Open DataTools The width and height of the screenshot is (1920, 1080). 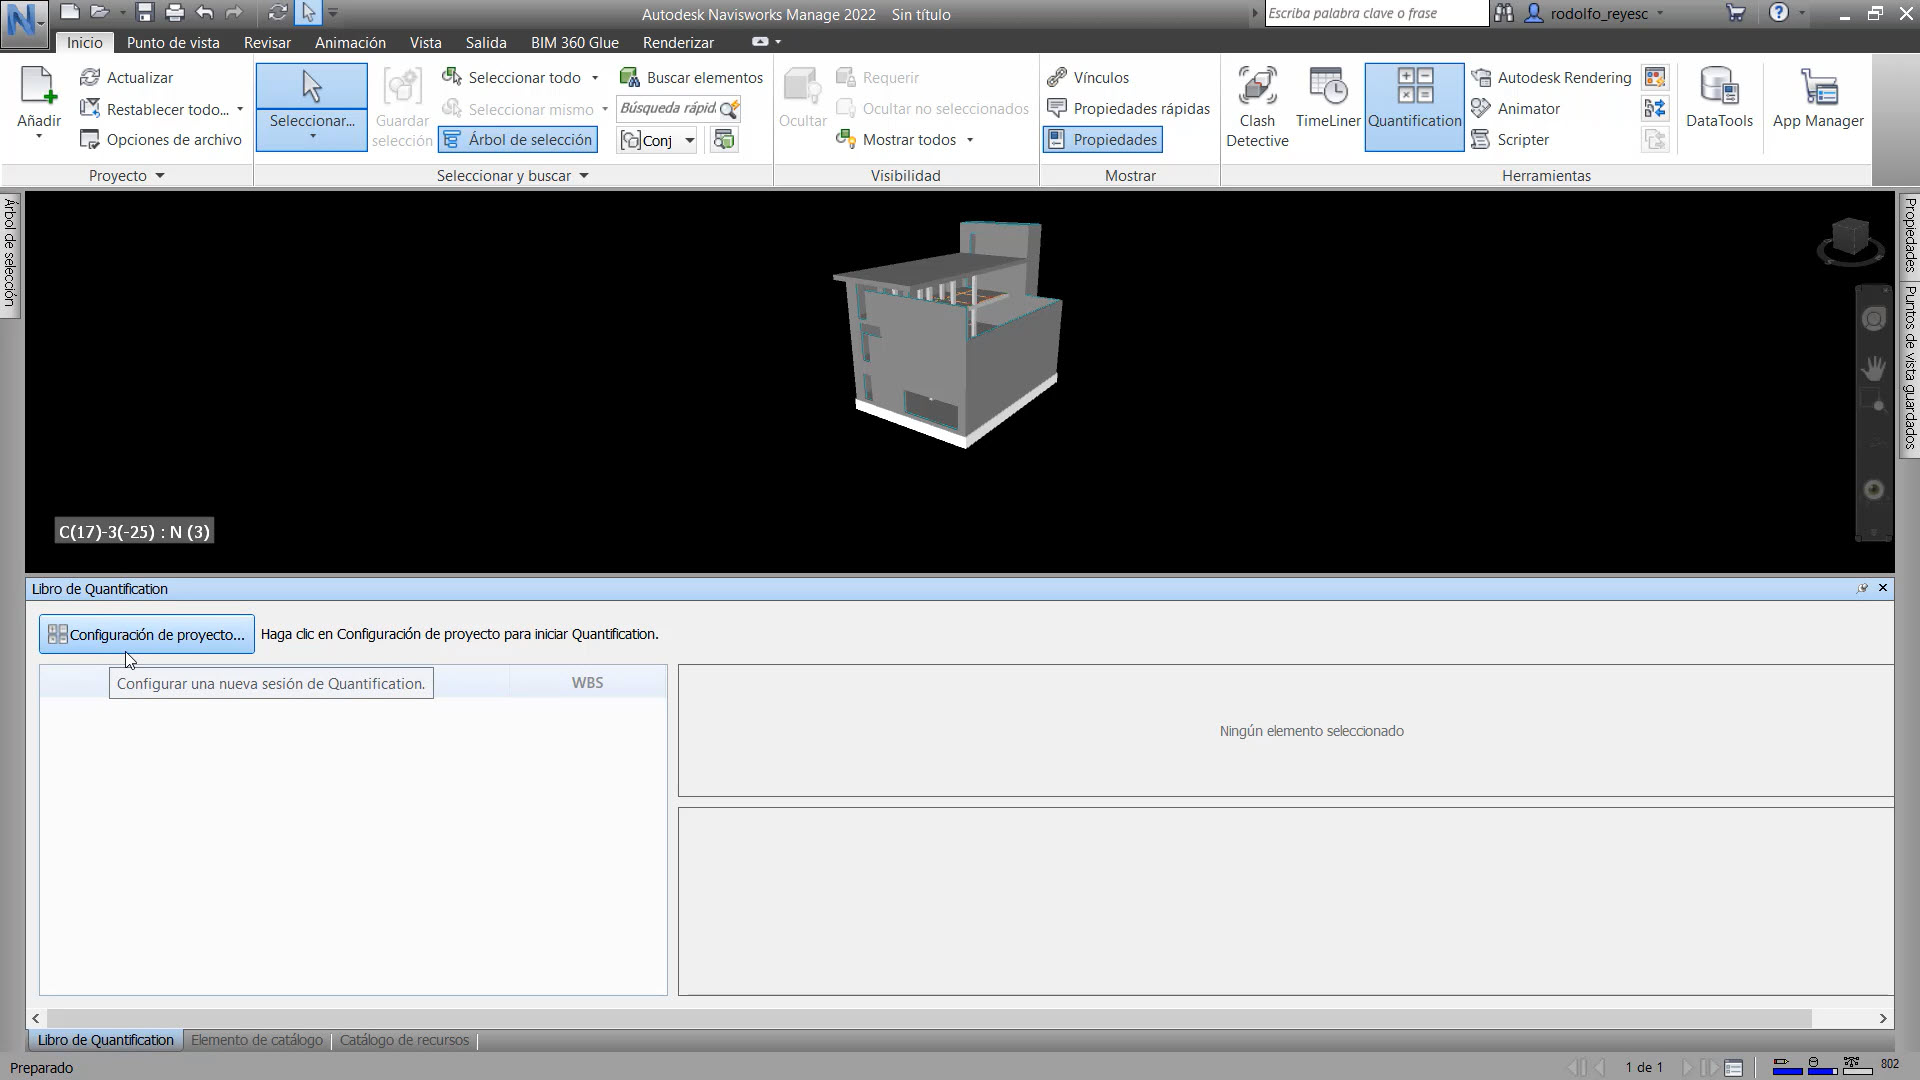pyautogui.click(x=1719, y=100)
